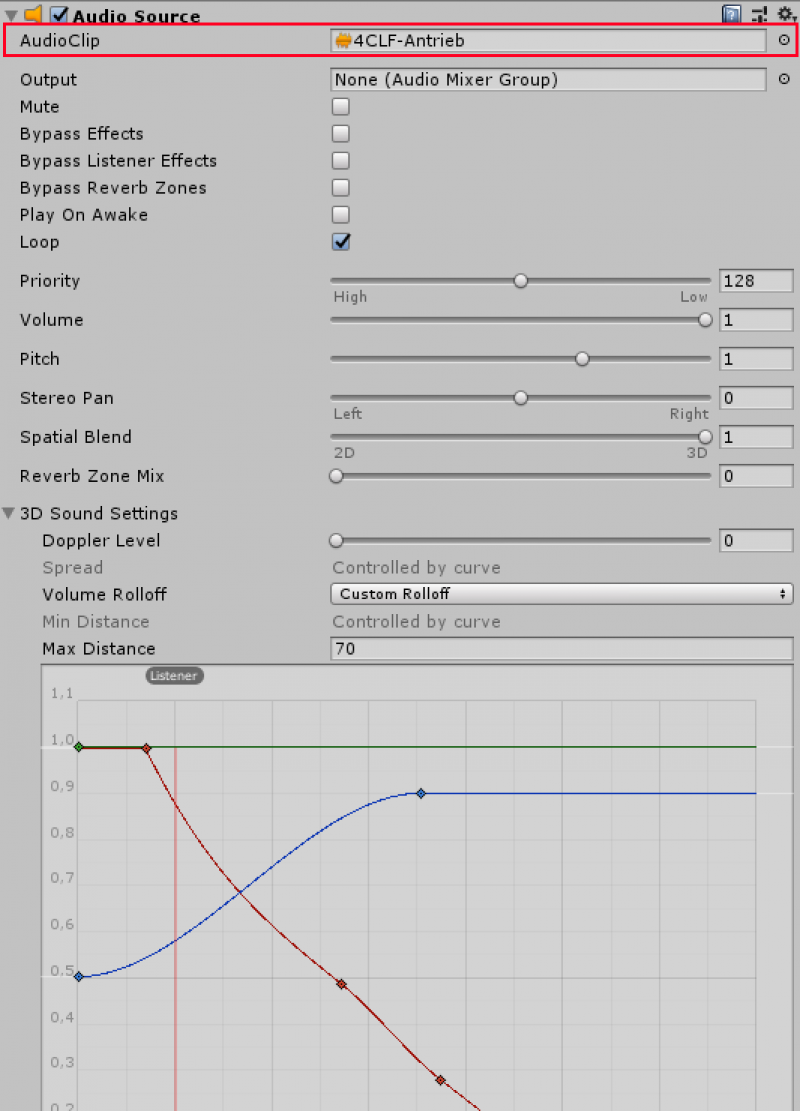800x1111 pixels.
Task: Collapse the Audio Source component foldout
Action: click(x=10, y=15)
